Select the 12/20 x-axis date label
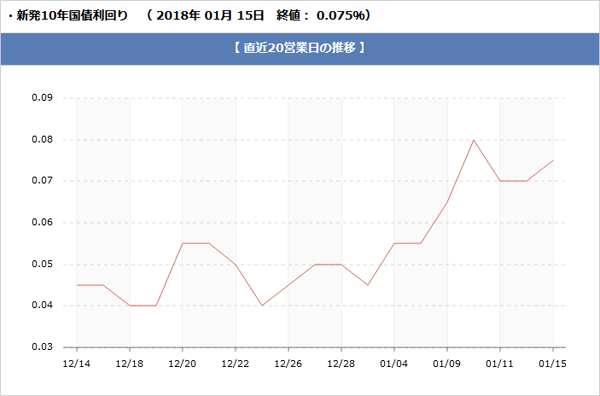The height and width of the screenshot is (396, 600). tap(182, 363)
